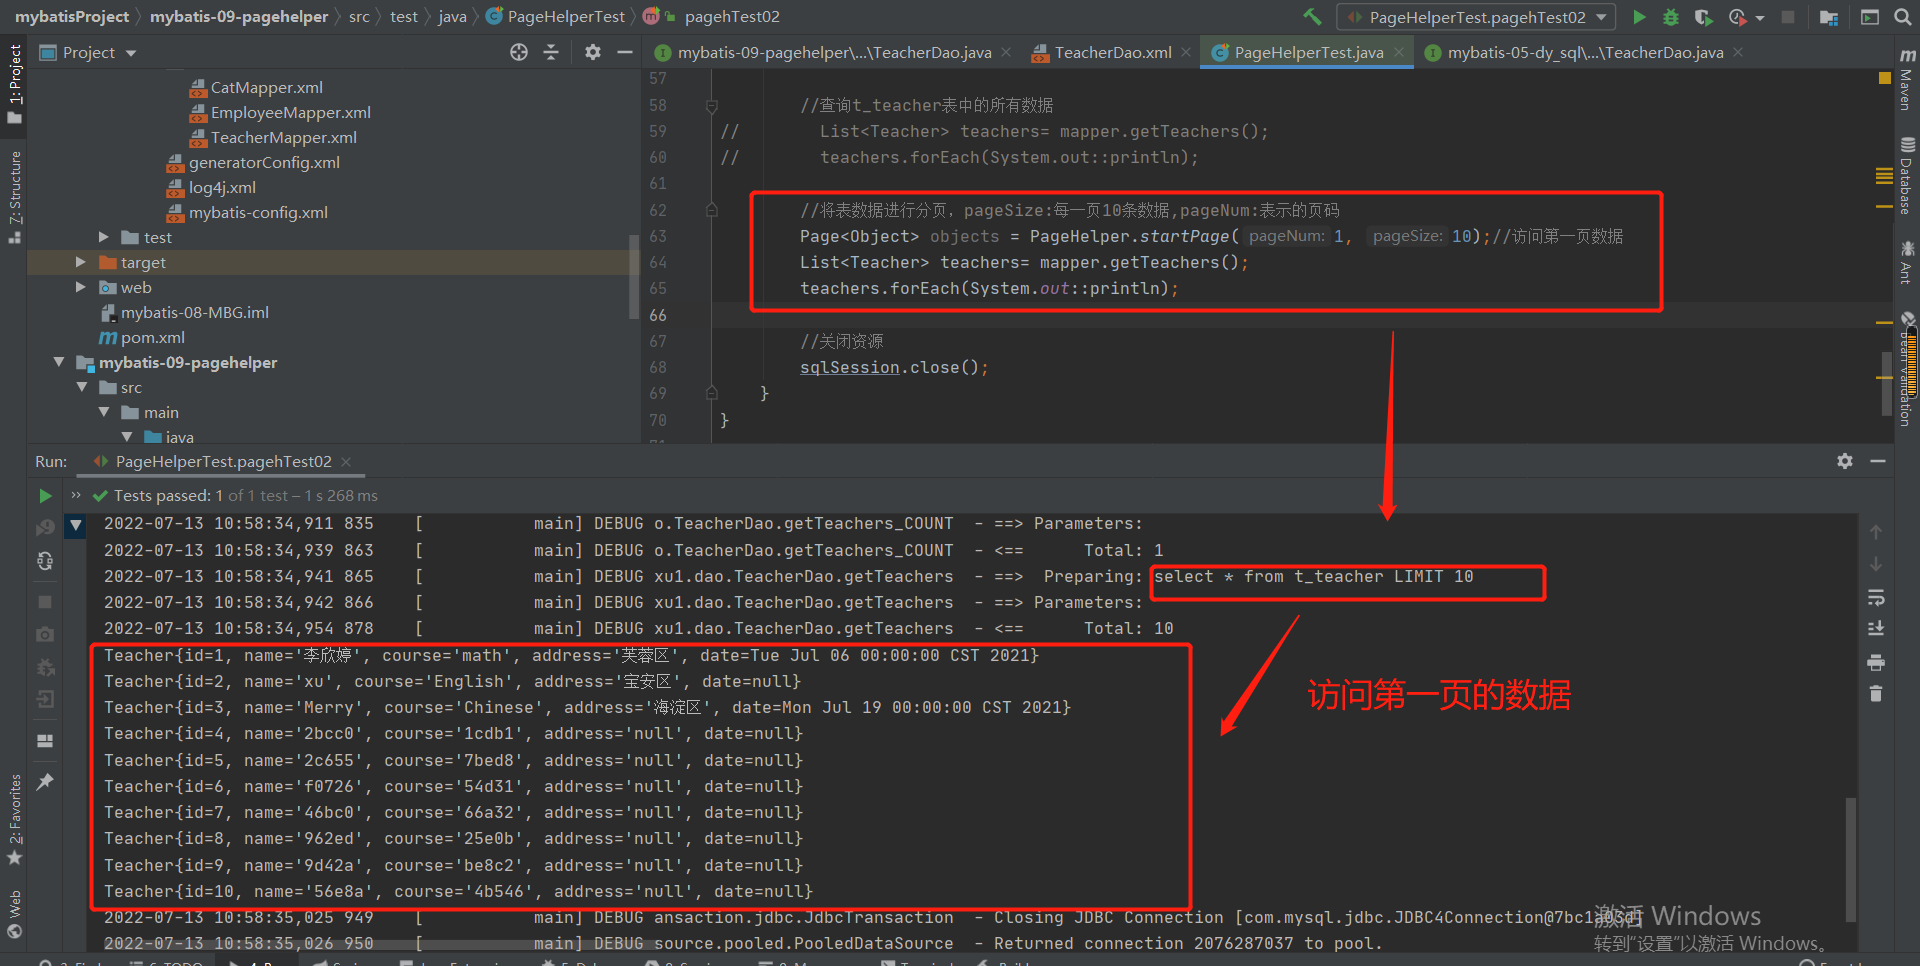The height and width of the screenshot is (966, 1920).
Task: Open the Web tool window tab
Action: tap(14, 914)
